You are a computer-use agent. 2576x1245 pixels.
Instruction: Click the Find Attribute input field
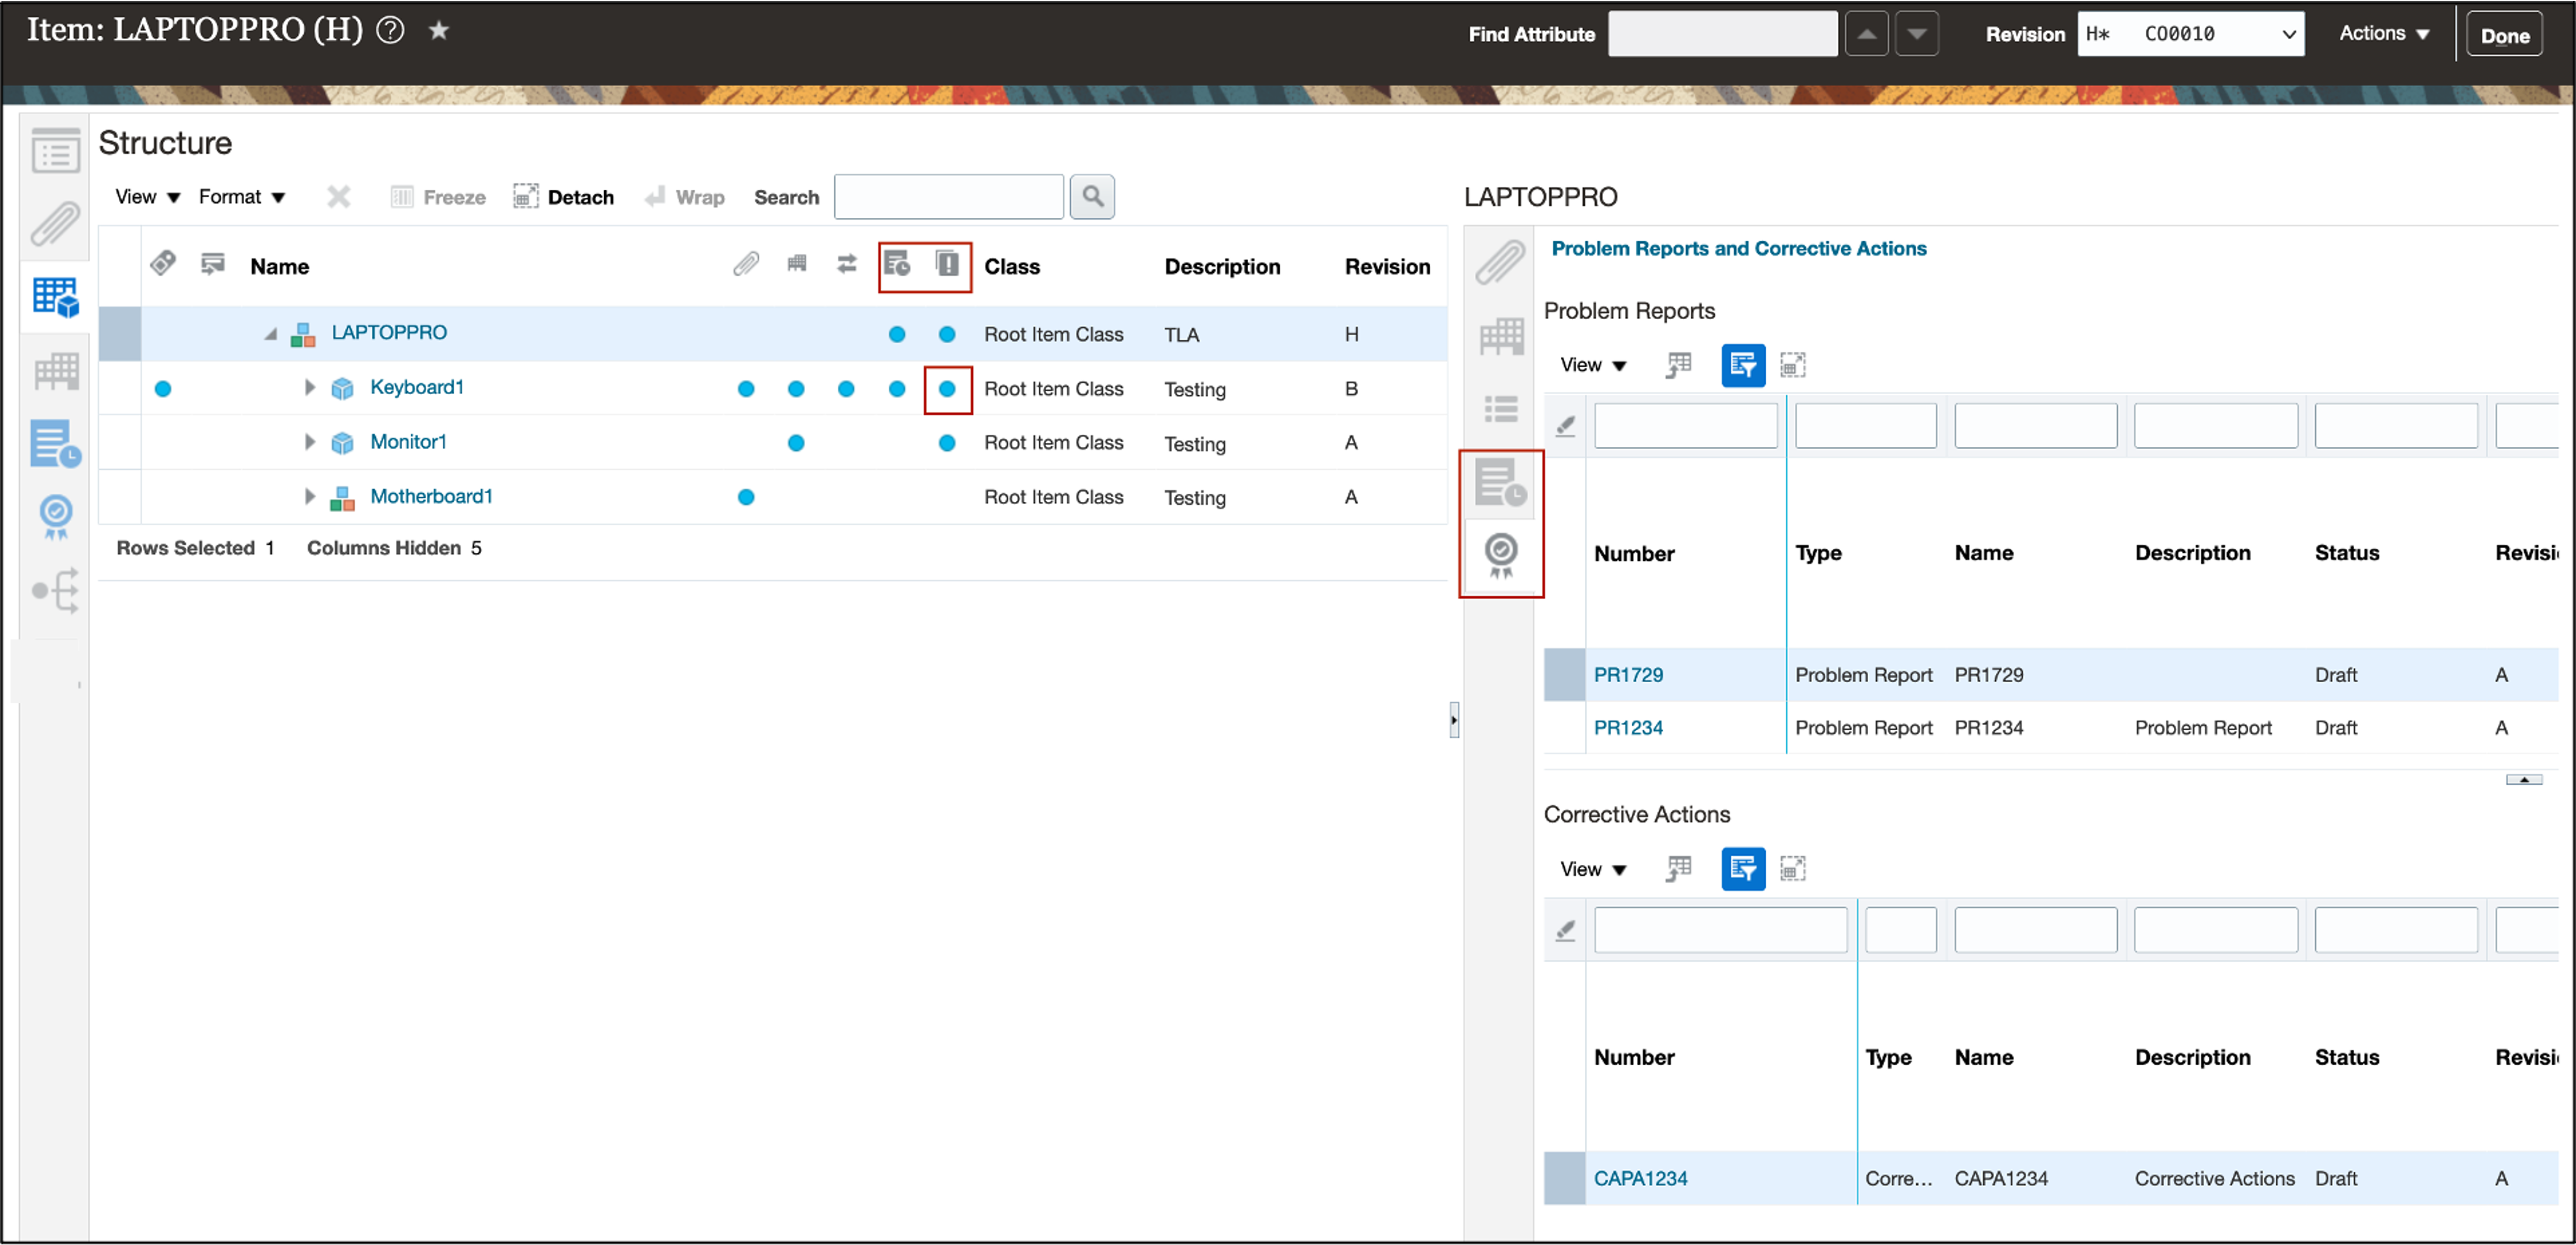point(1722,34)
